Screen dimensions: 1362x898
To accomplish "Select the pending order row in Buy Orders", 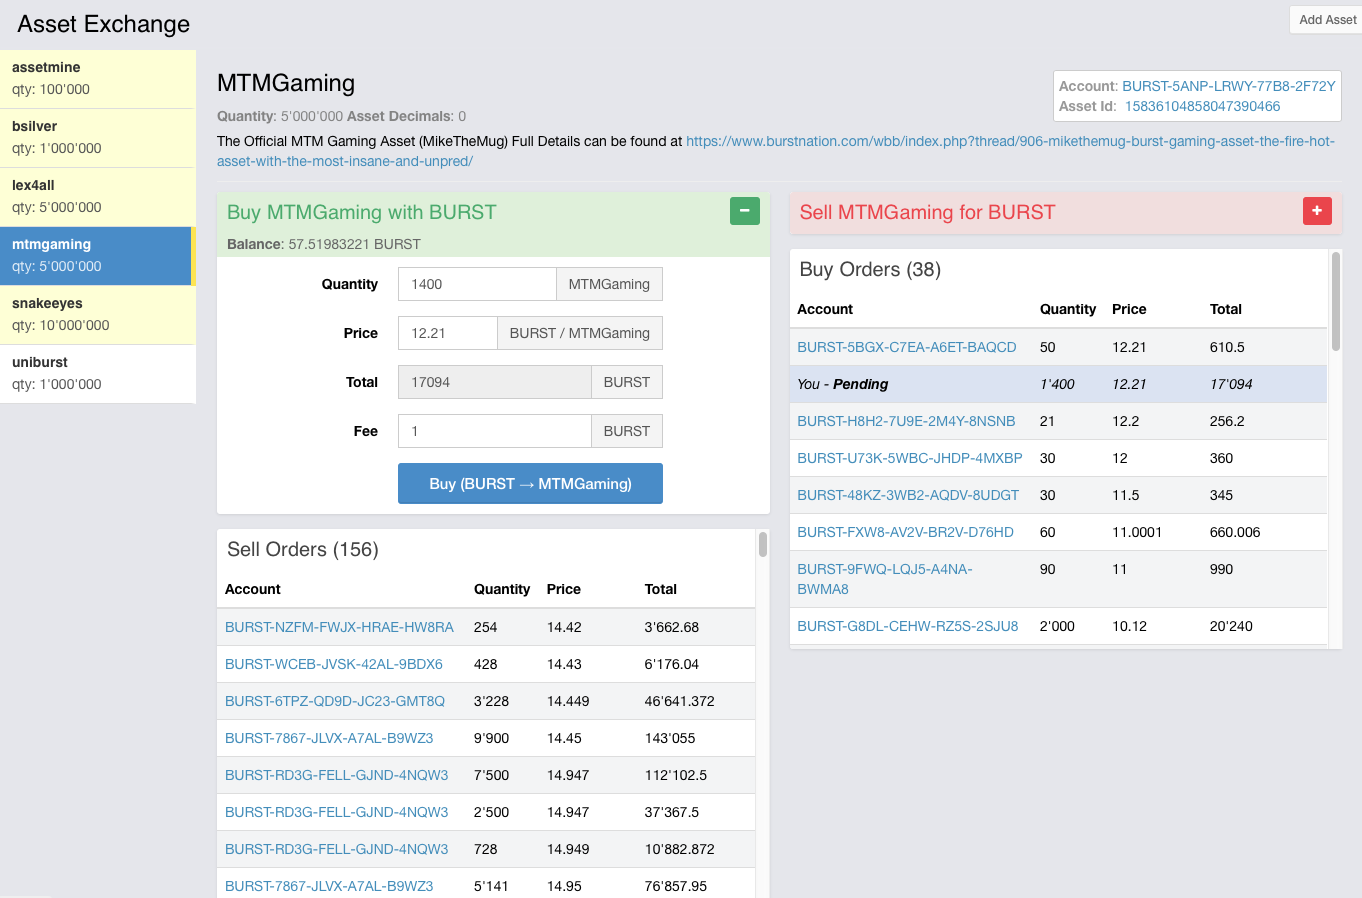I will pyautogui.click(x=1058, y=384).
